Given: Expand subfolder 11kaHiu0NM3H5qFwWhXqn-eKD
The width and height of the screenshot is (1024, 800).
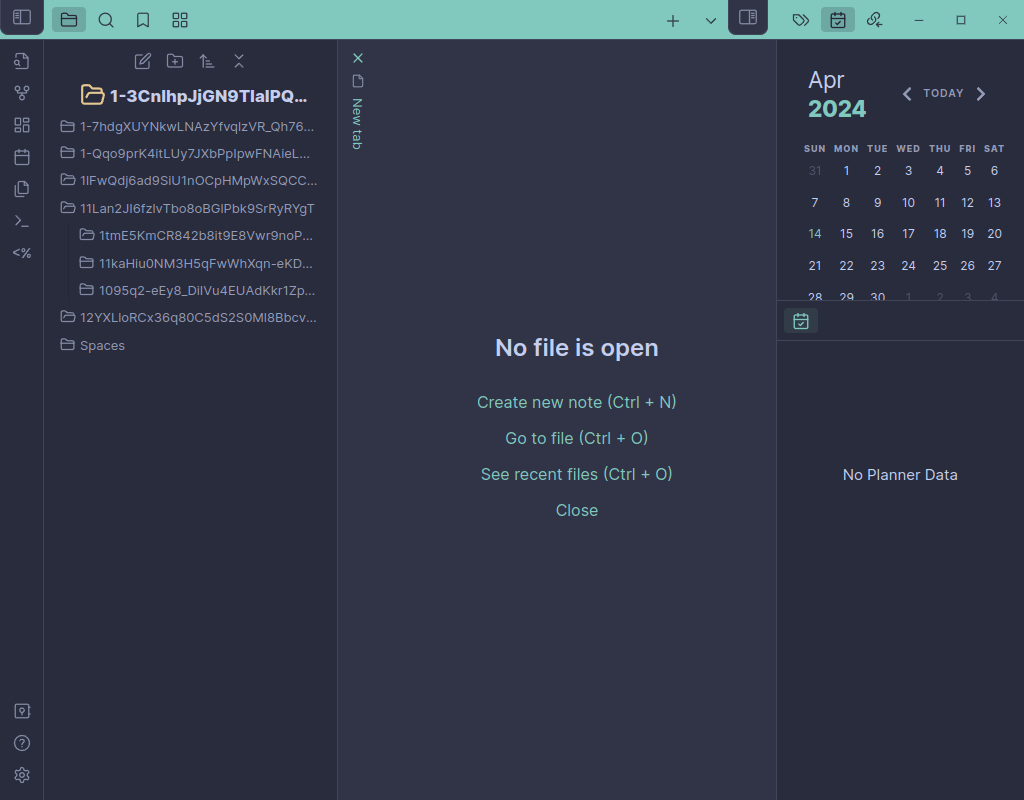Looking at the screenshot, I should pyautogui.click(x=197, y=263).
